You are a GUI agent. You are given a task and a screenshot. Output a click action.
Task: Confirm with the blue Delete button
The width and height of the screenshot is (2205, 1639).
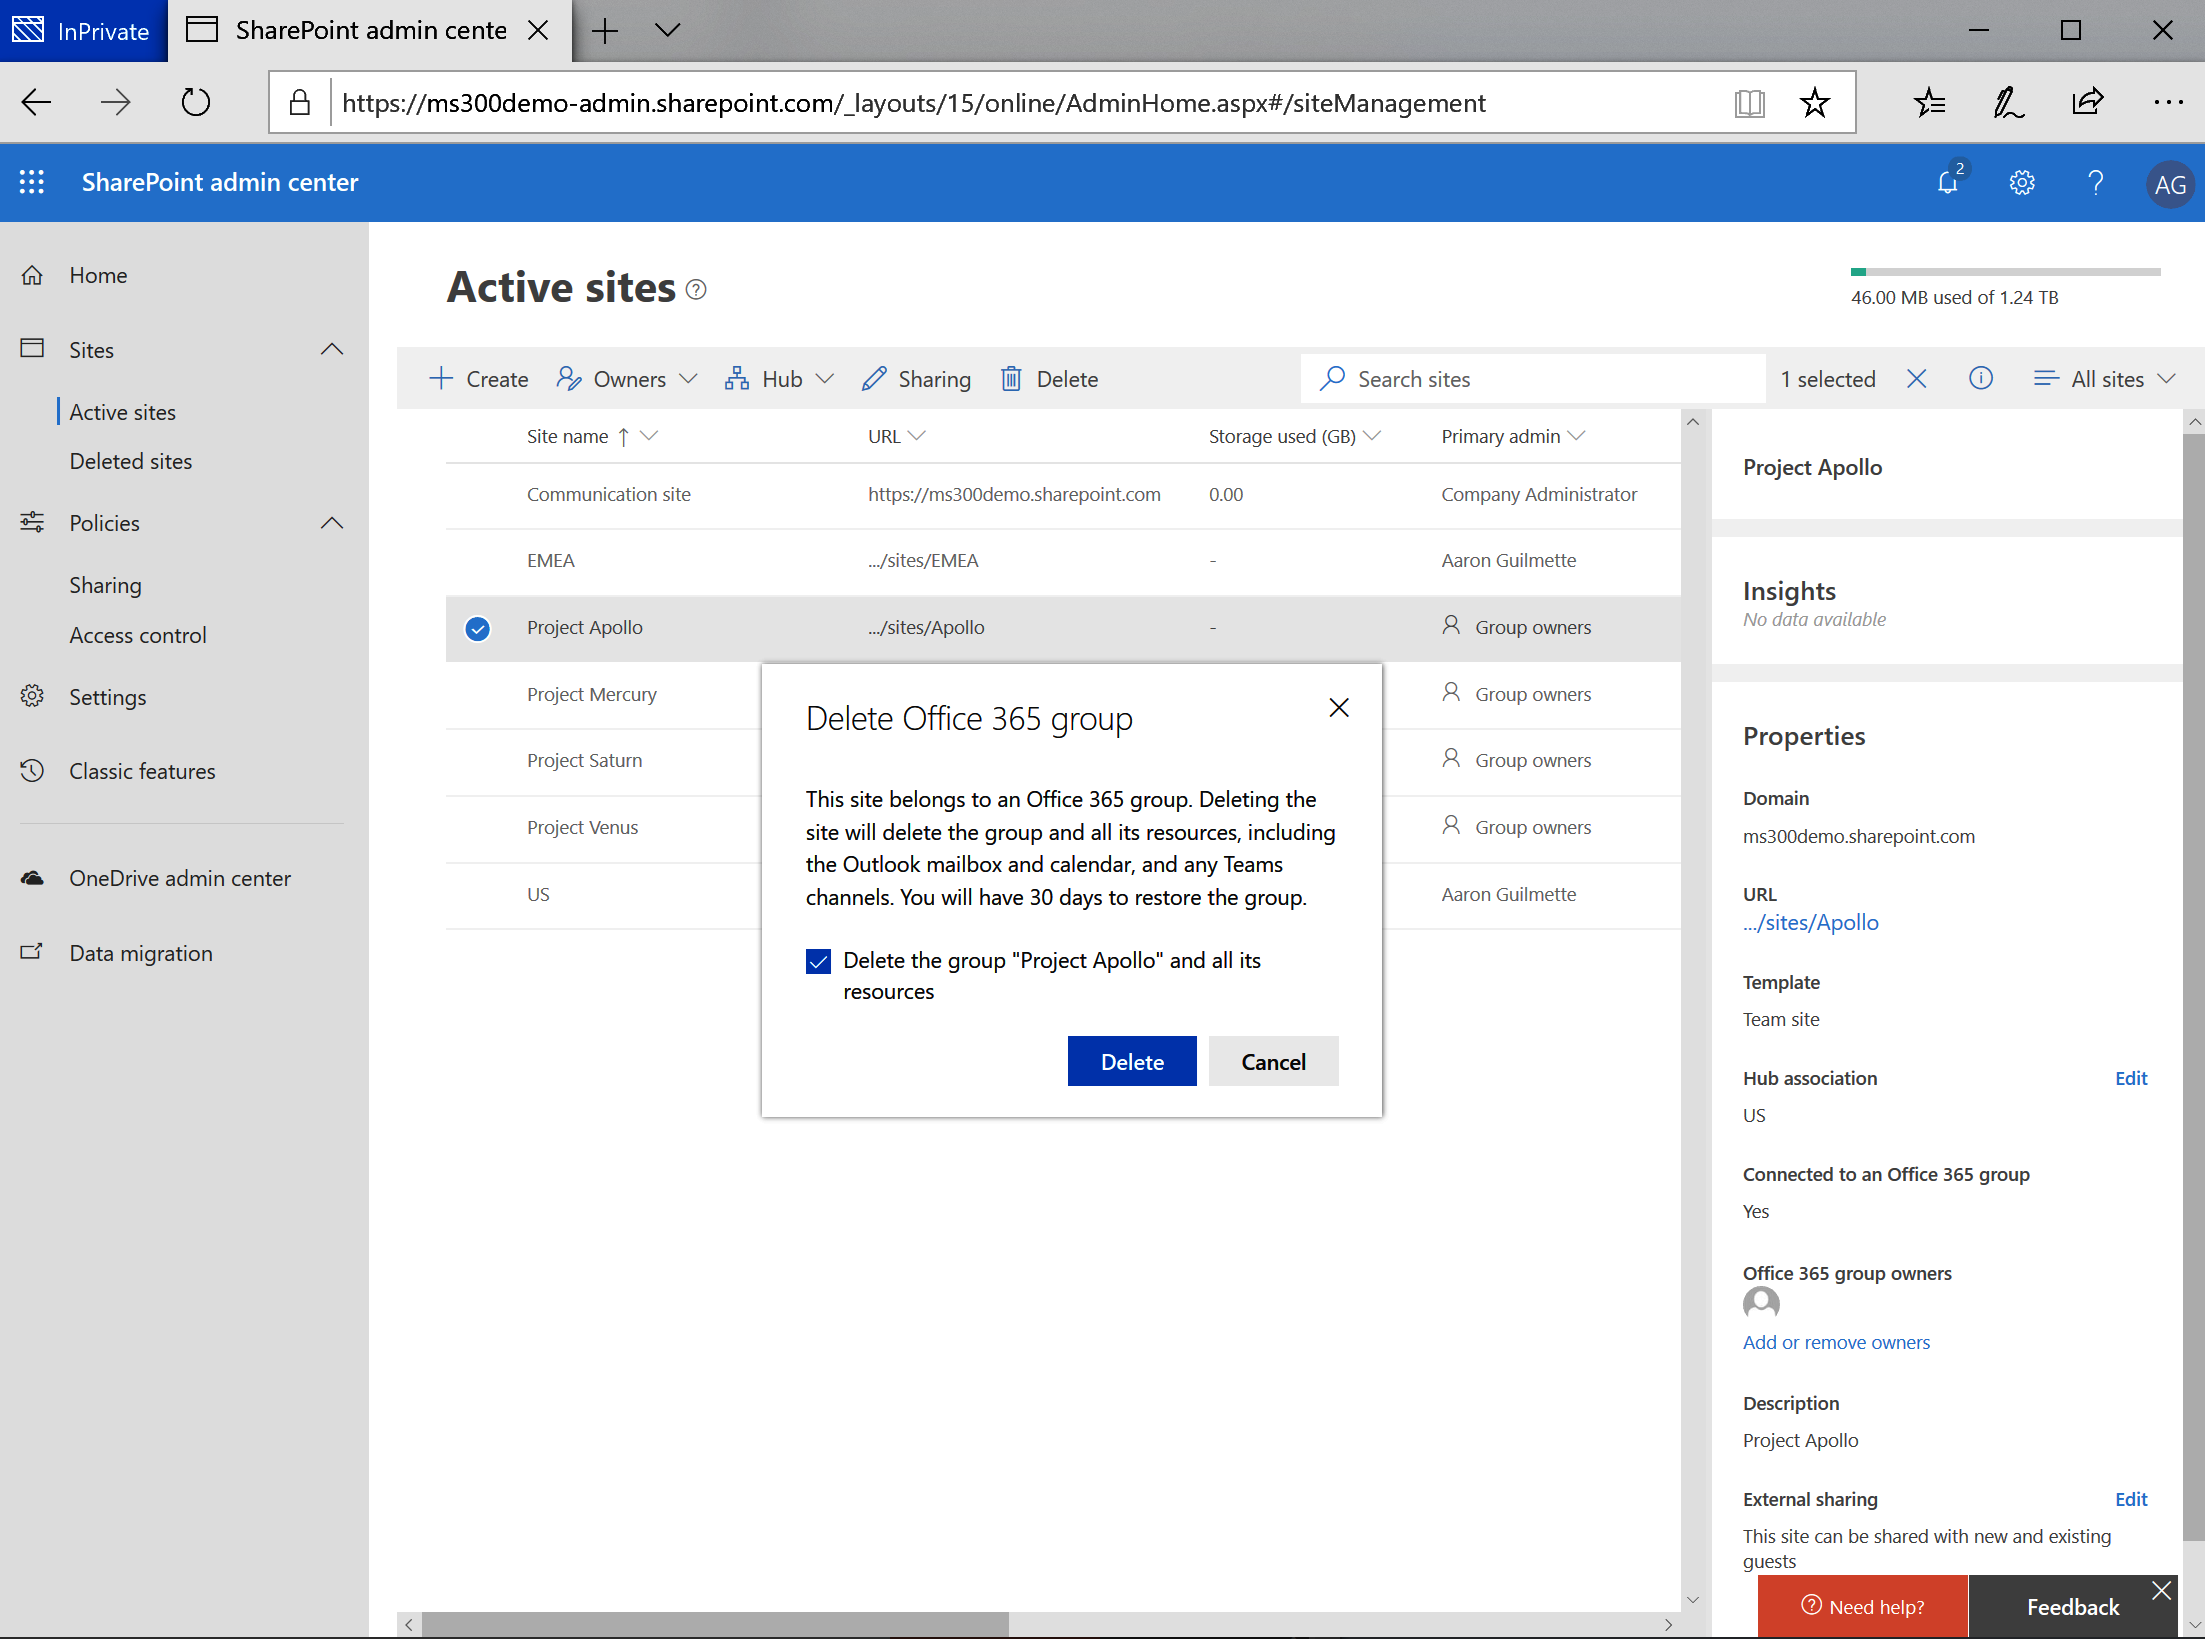point(1131,1061)
